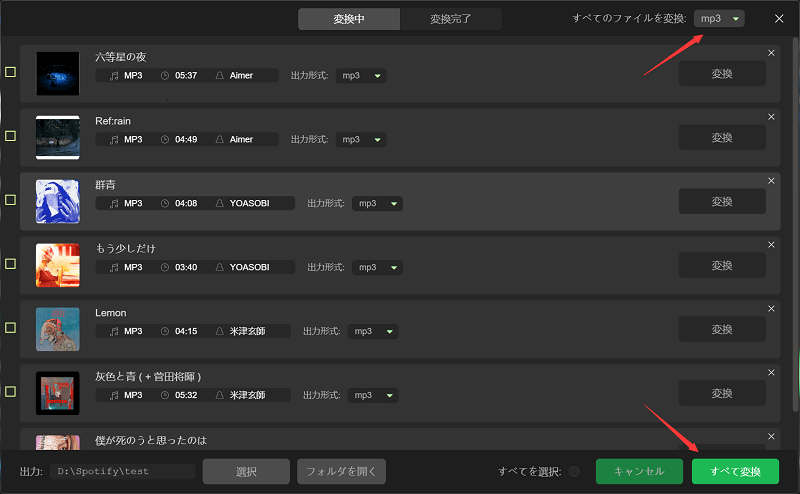Click 変換 button for Ref:rain
This screenshot has height=494, width=800.
pos(722,137)
